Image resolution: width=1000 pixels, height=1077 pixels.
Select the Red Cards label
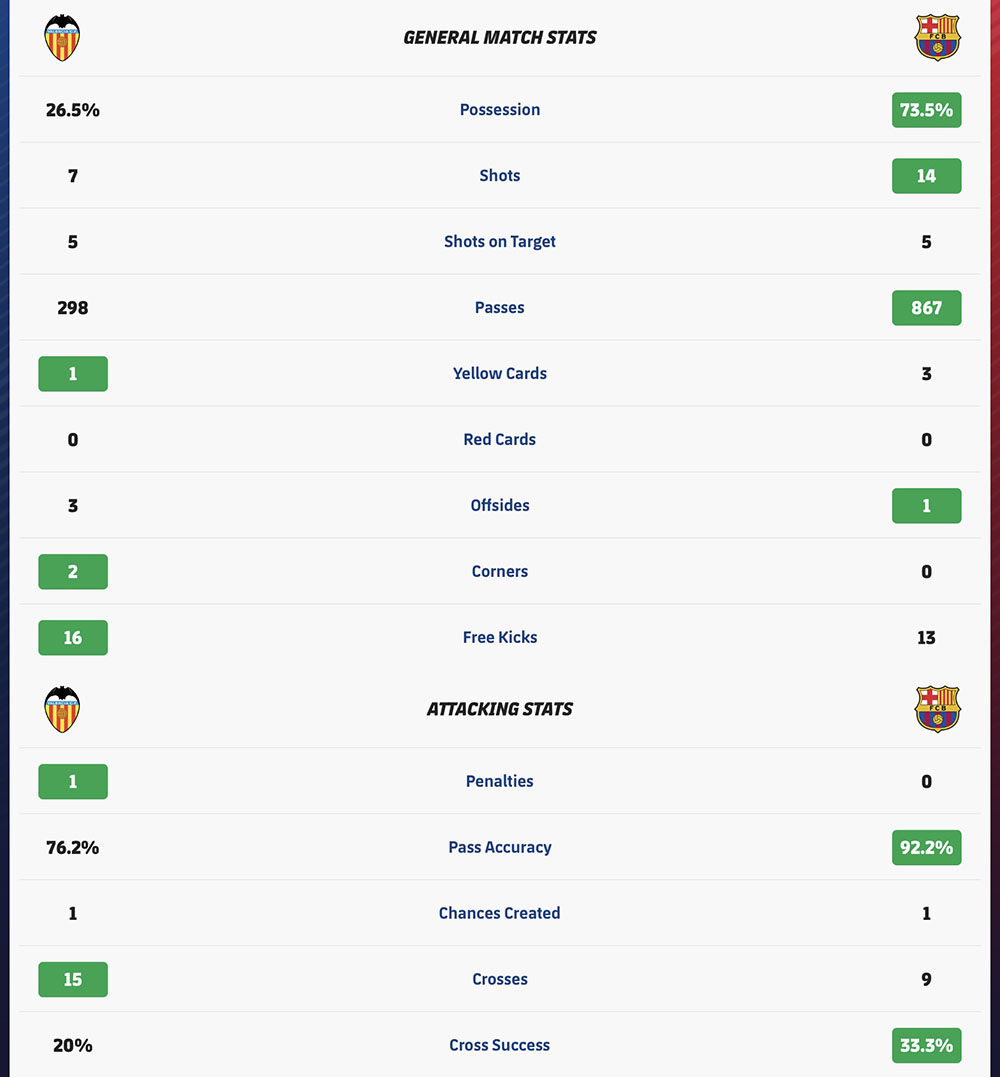click(500, 440)
